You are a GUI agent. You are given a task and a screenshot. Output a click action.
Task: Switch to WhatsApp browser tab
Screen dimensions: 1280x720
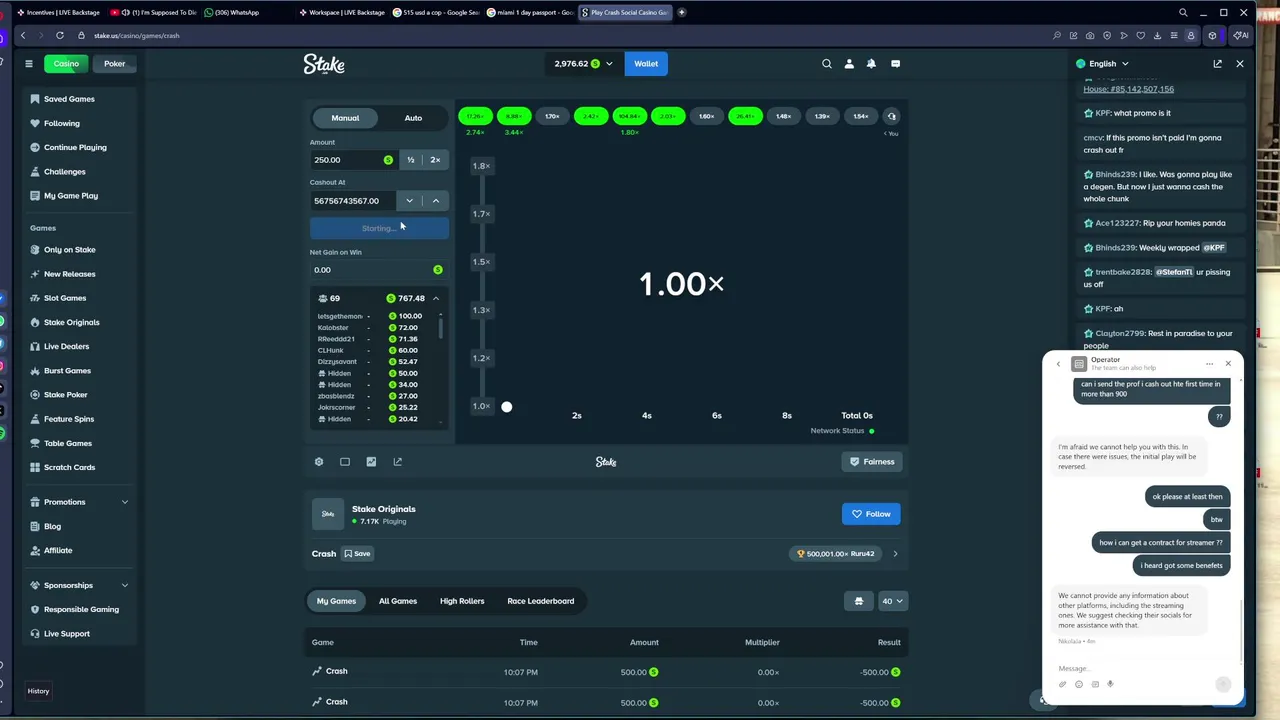(236, 12)
